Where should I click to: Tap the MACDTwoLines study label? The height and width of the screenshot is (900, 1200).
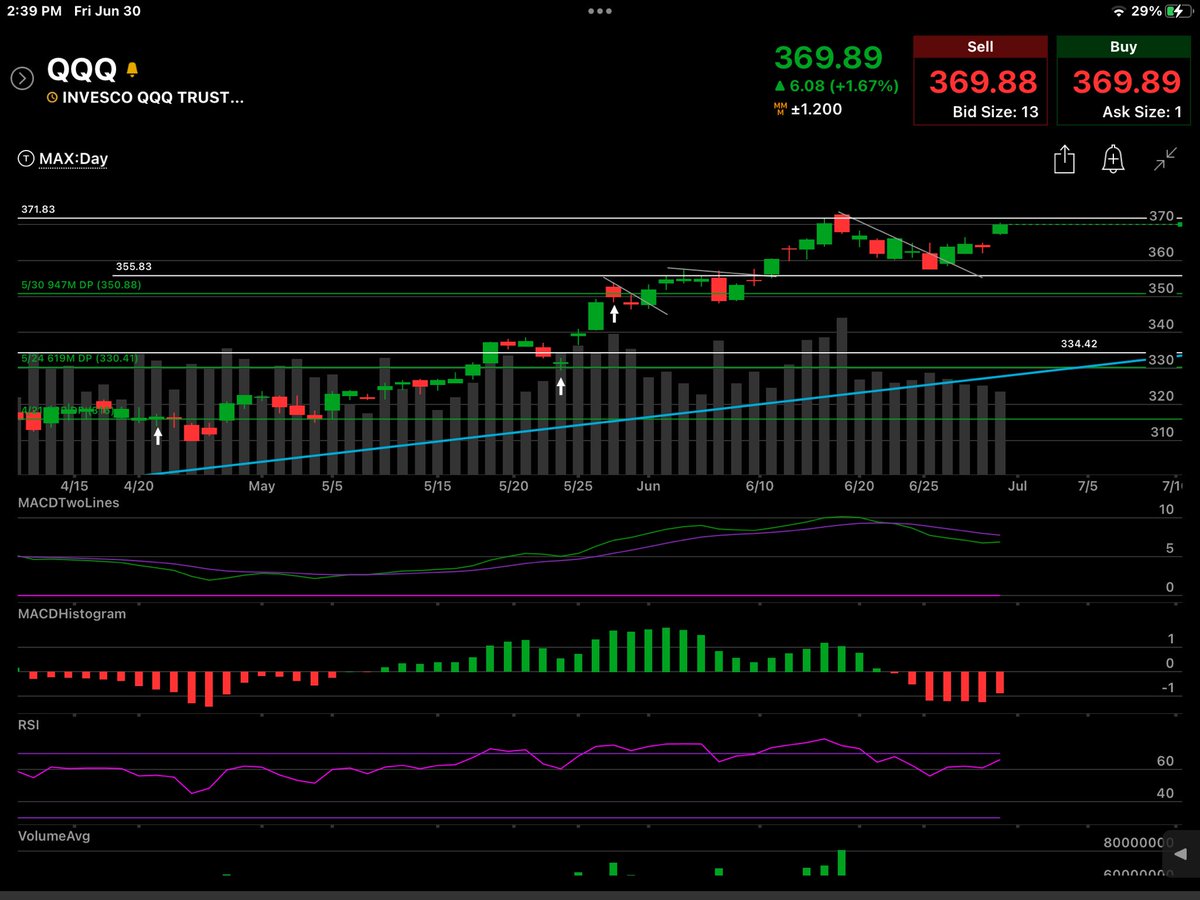[68, 503]
